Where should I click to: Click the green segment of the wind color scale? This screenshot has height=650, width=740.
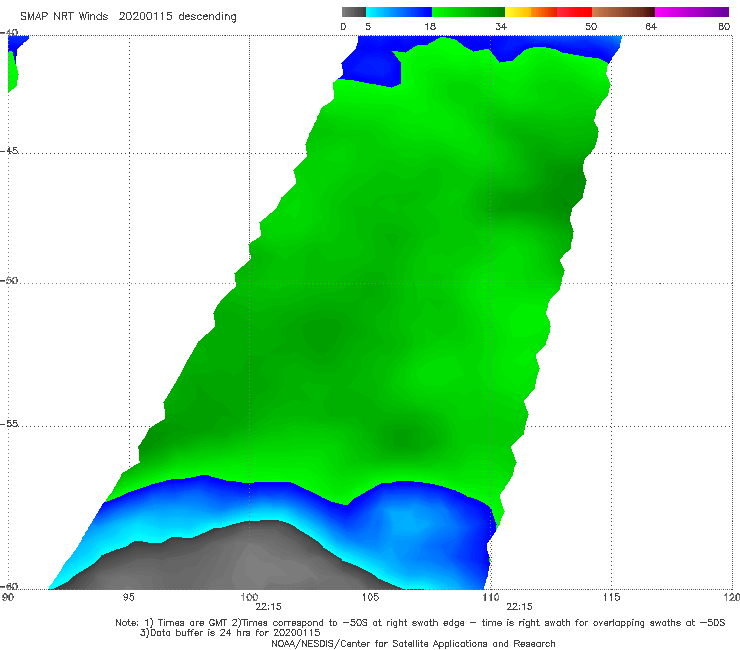[x=468, y=12]
